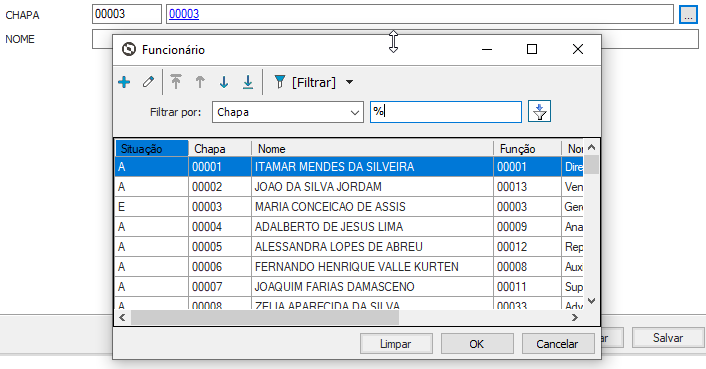Click Função cell 00013
The height and width of the screenshot is (369, 706).
pos(527,186)
